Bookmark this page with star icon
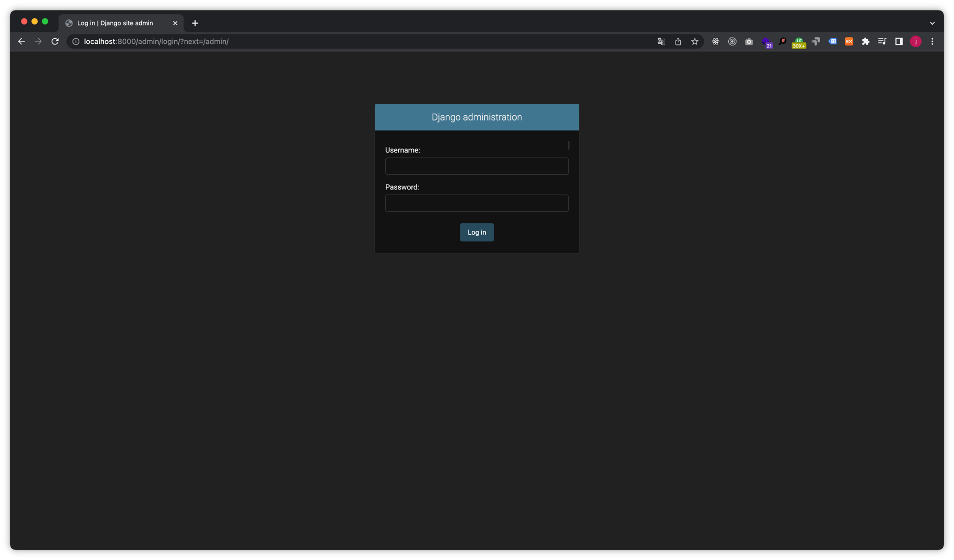 click(x=695, y=41)
